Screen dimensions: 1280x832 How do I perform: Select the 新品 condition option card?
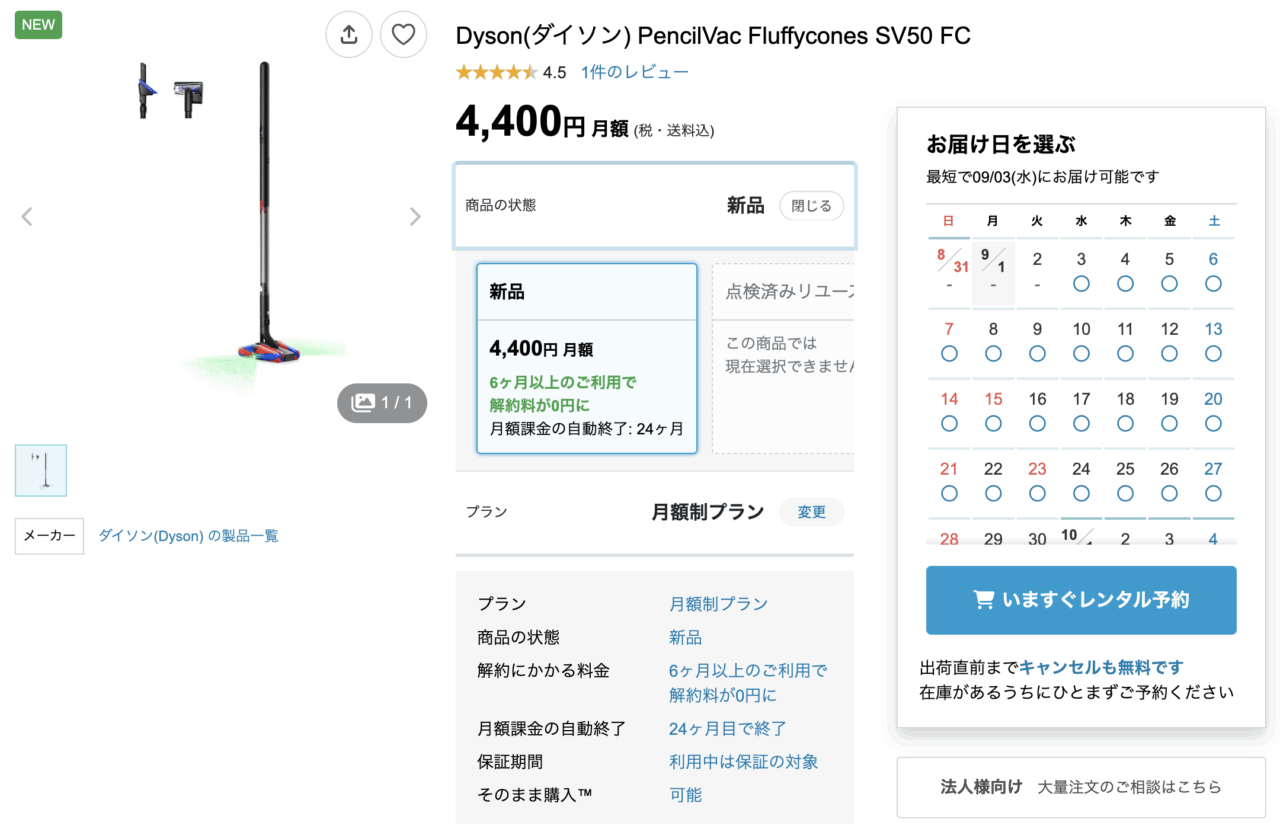(x=586, y=358)
